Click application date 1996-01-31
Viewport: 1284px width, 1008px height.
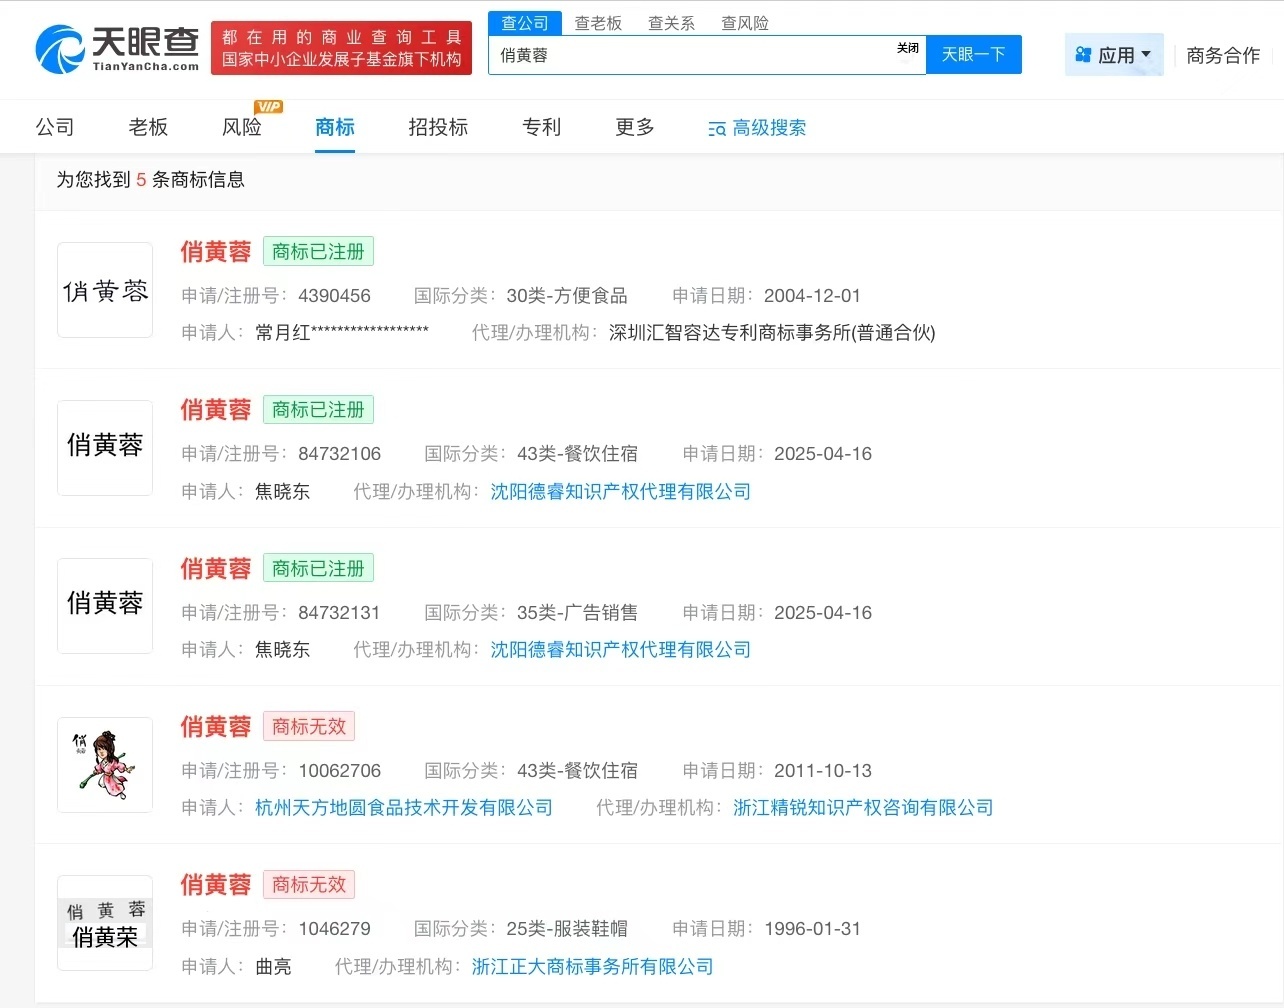[812, 928]
